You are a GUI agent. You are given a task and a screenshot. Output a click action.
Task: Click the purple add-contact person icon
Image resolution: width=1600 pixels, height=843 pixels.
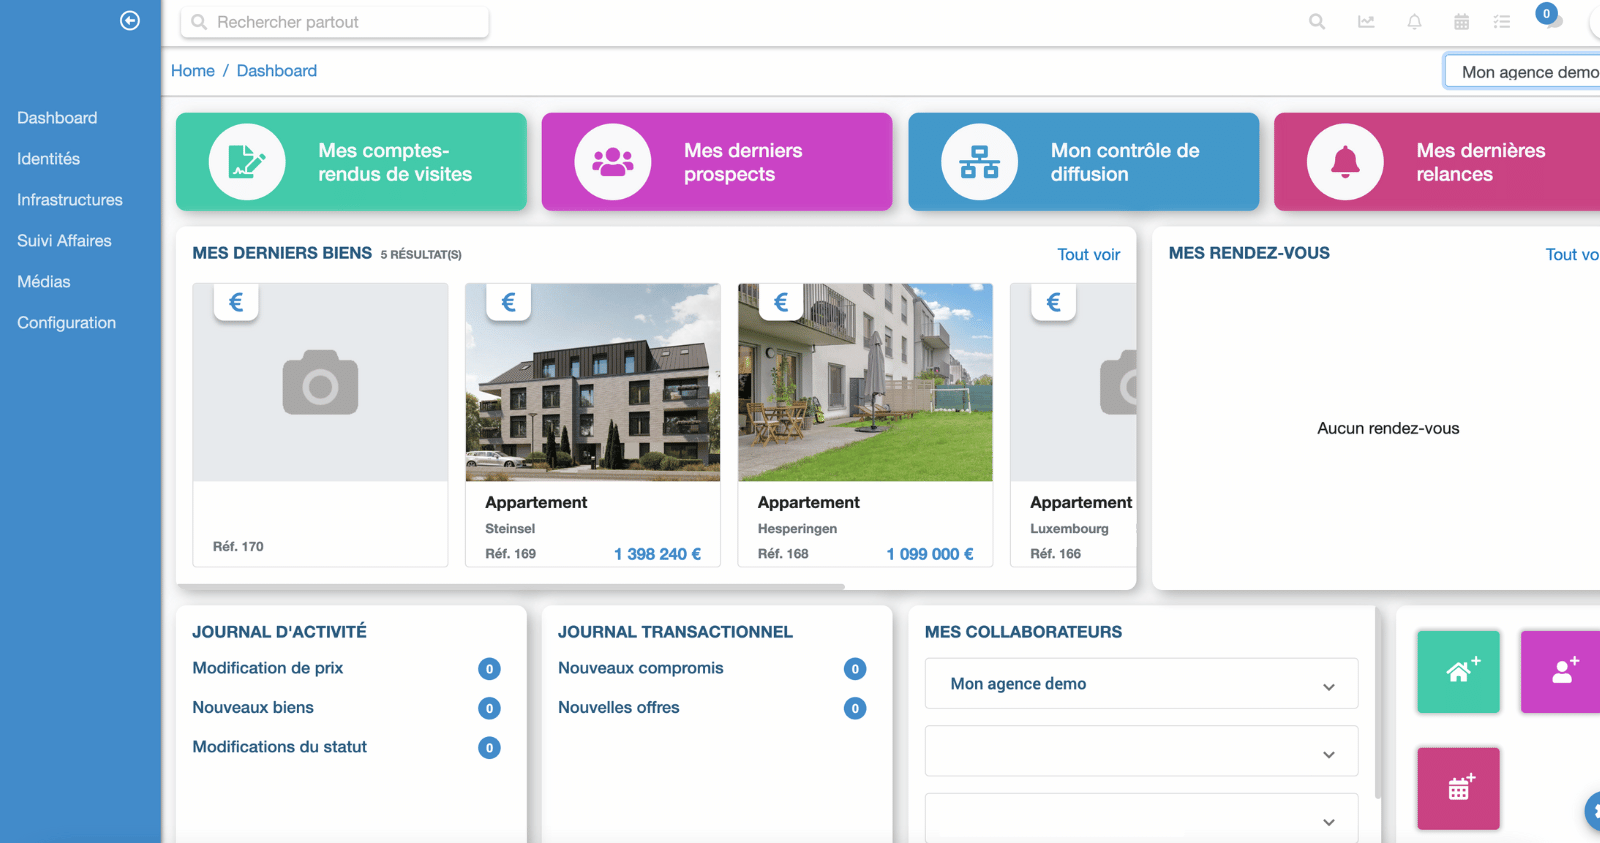pyautogui.click(x=1563, y=671)
